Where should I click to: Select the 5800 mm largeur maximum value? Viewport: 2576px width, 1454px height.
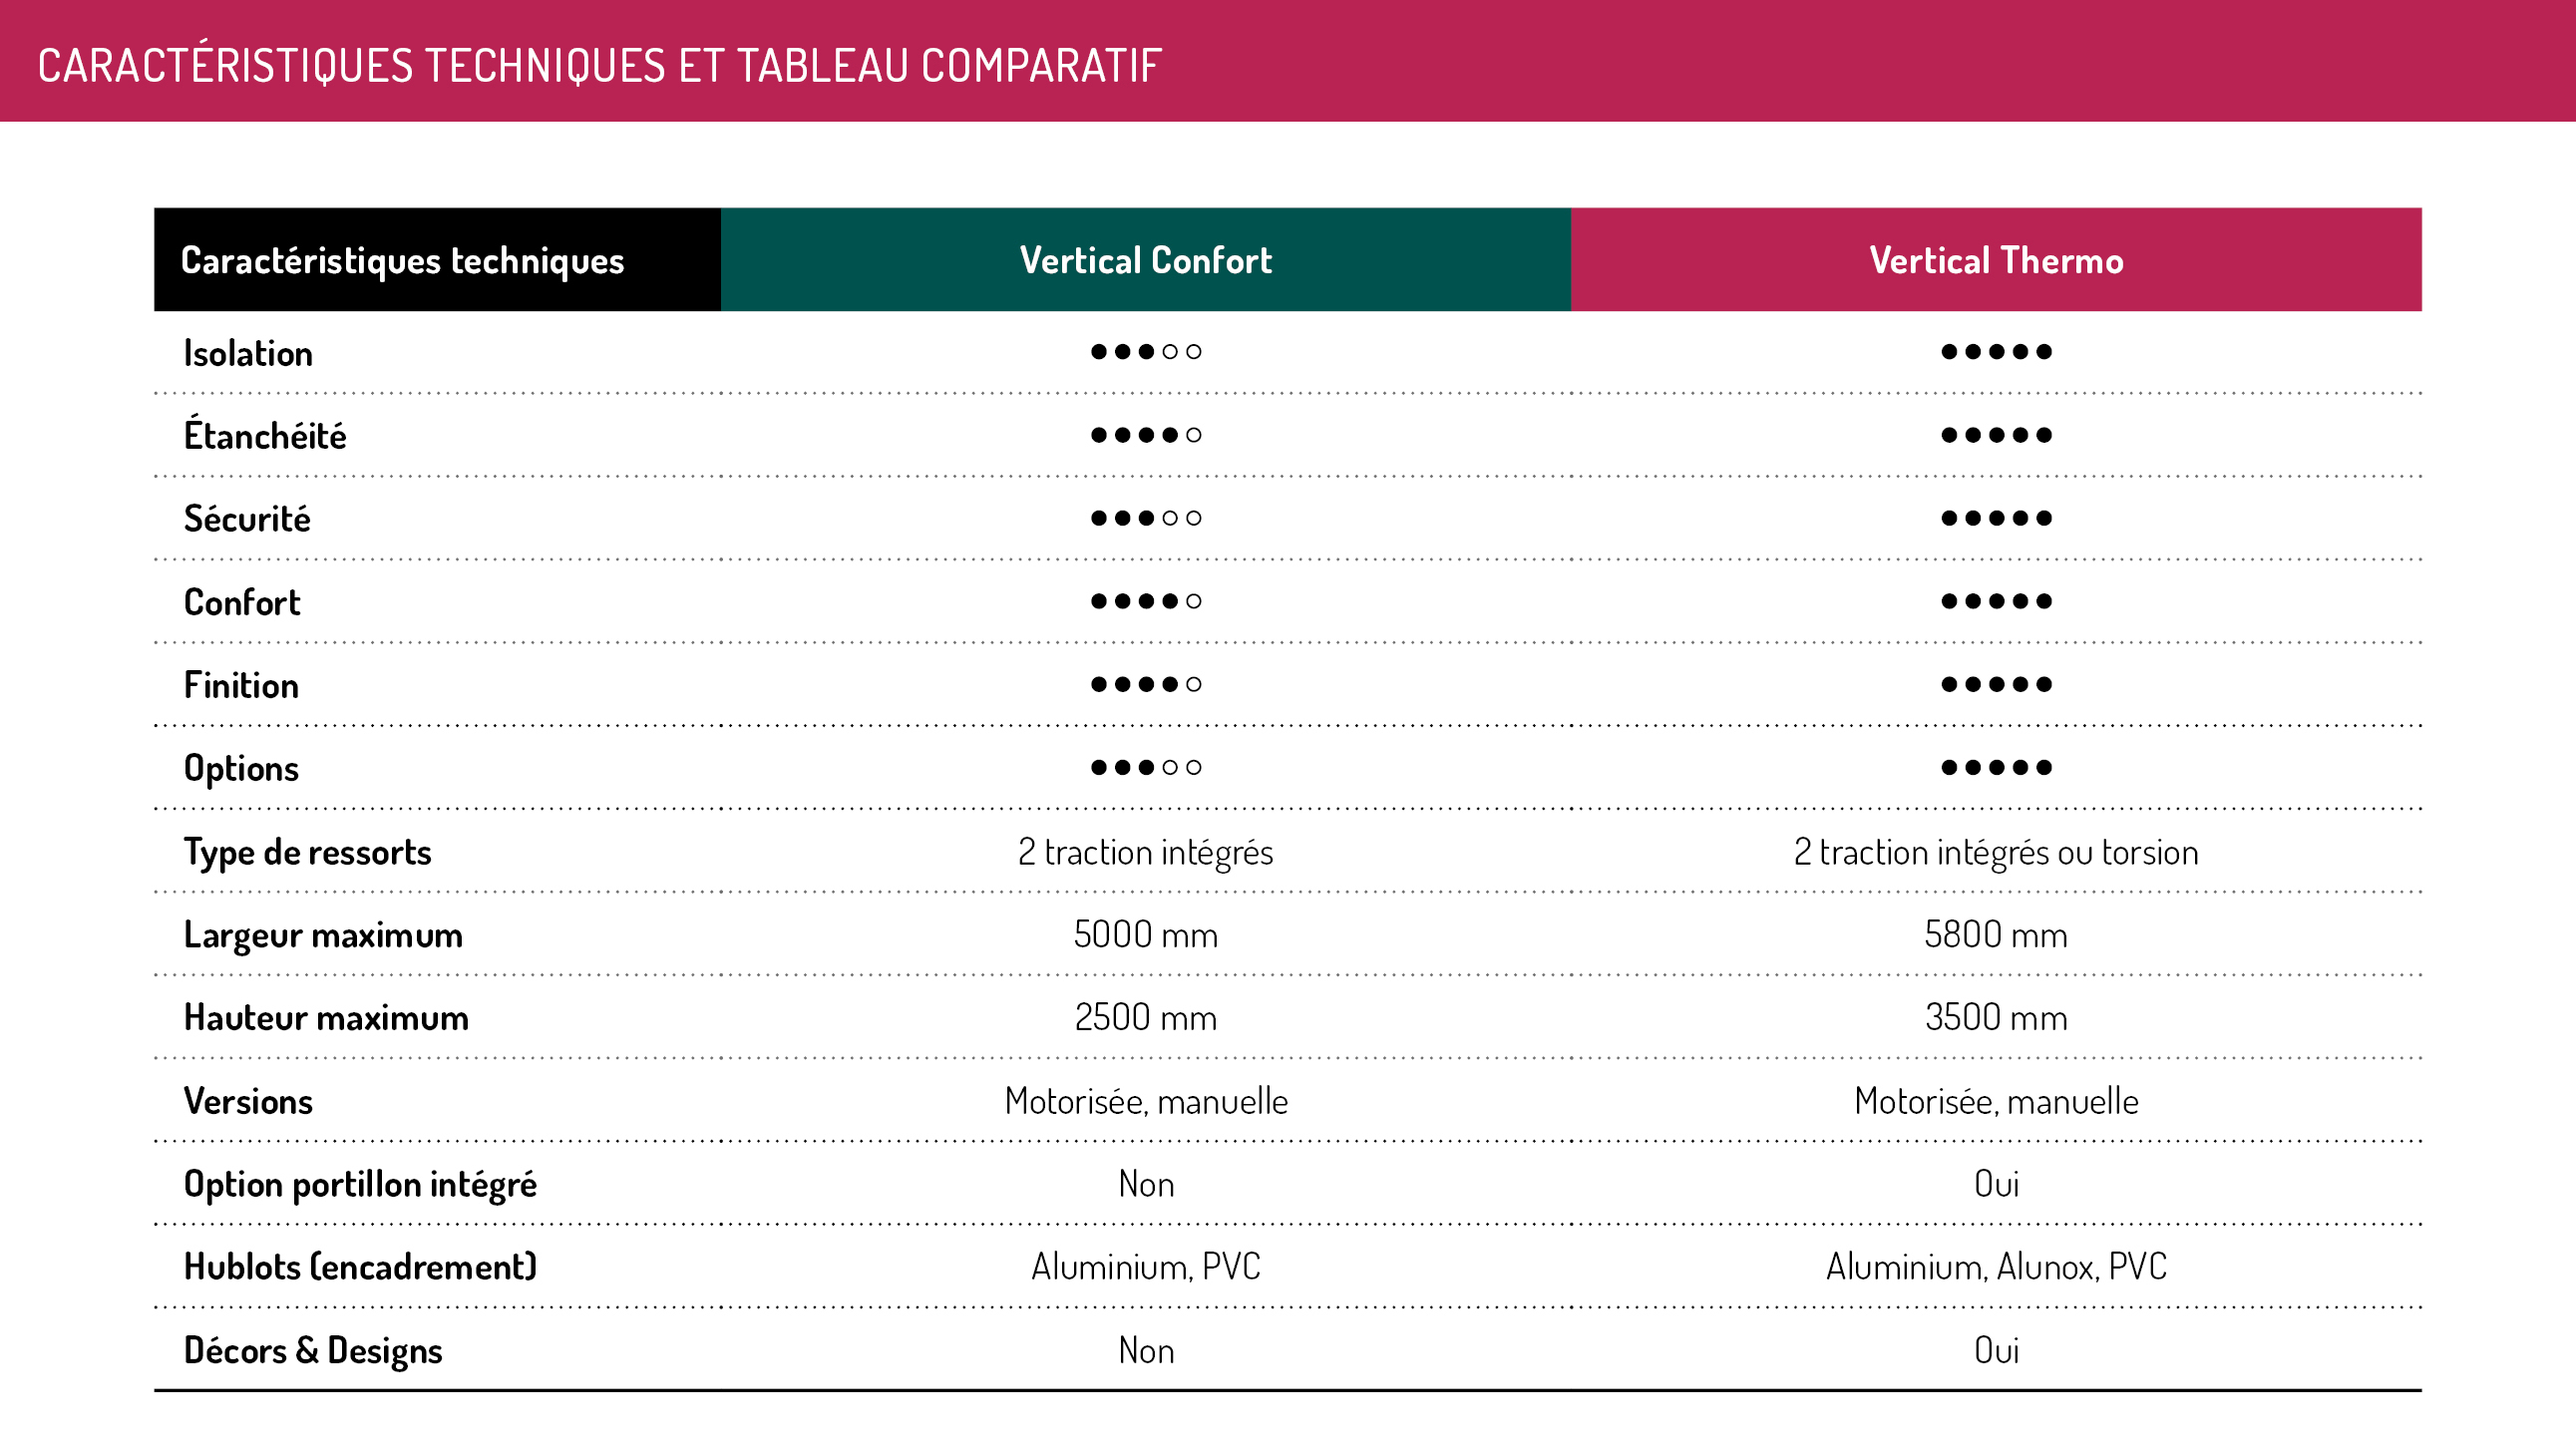(x=1996, y=935)
